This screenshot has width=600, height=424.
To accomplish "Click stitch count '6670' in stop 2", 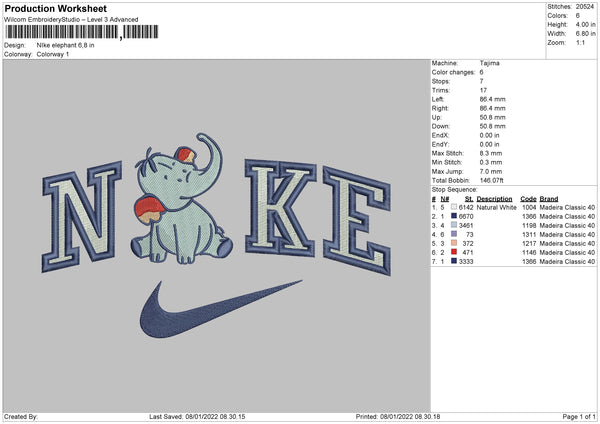I will 466,217.
